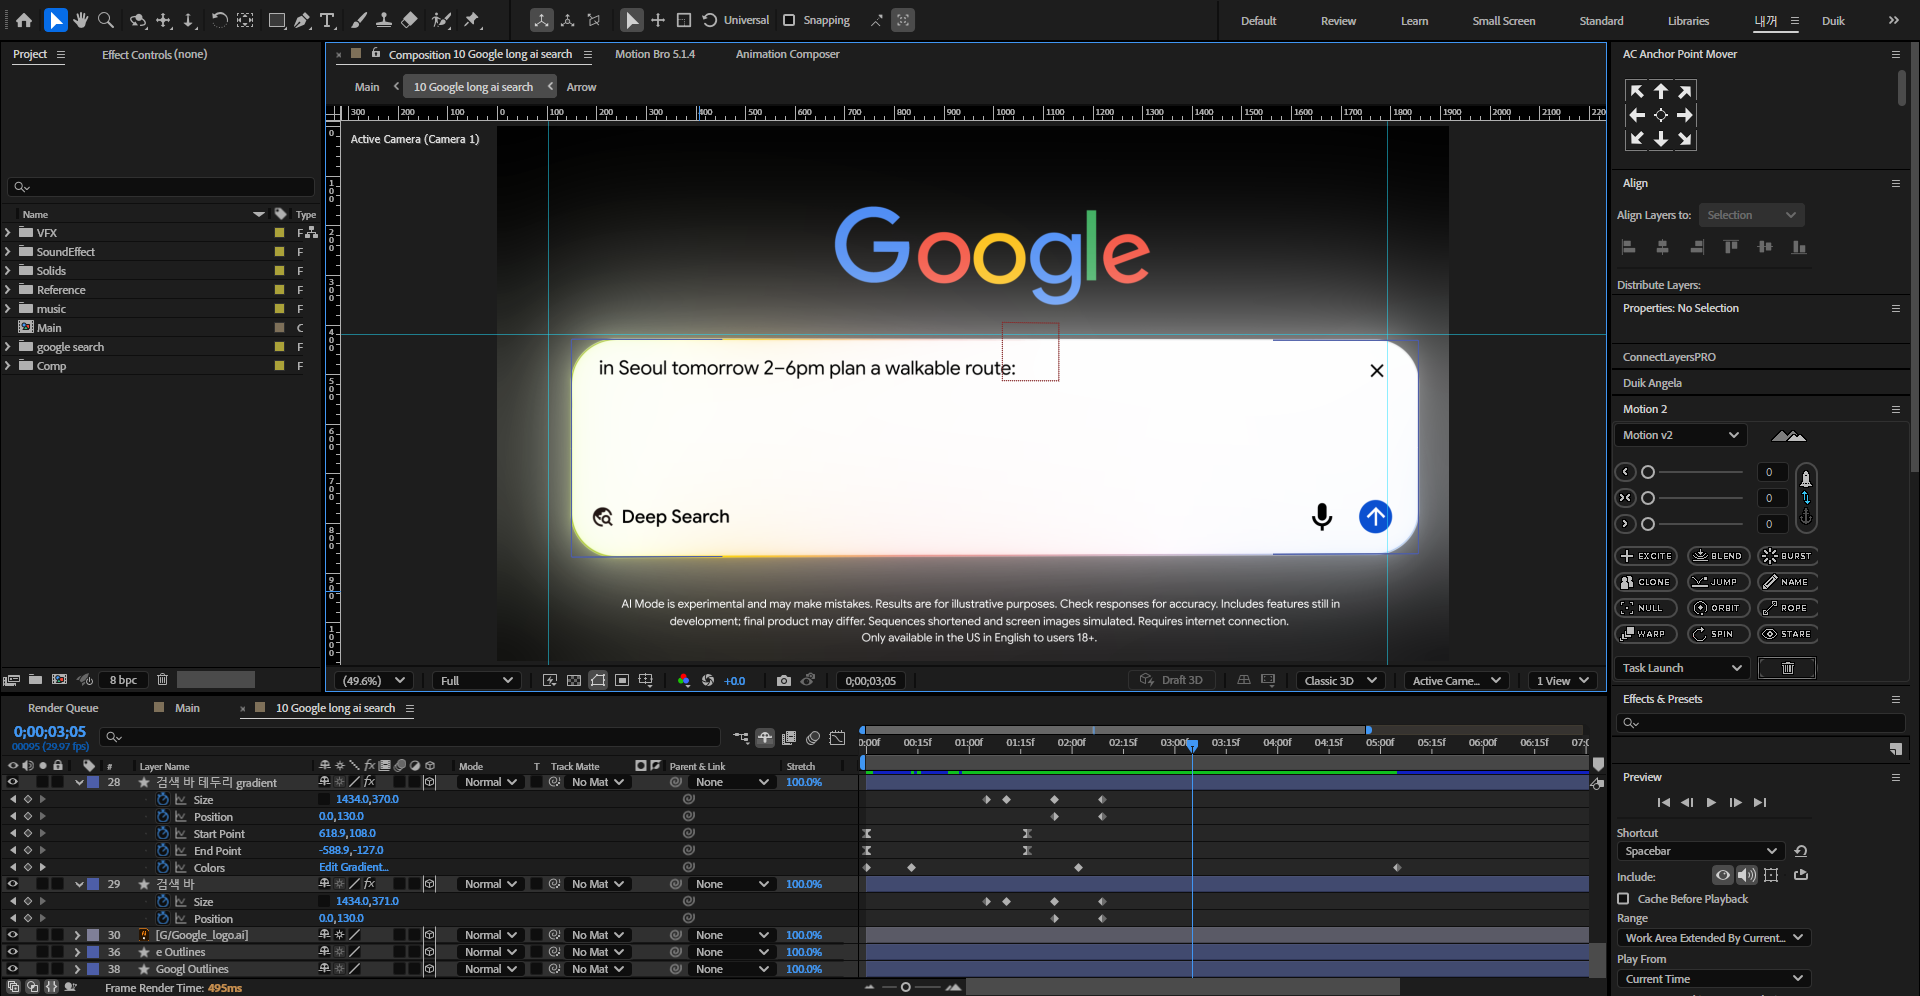Click the first Motion 2 slider handle

(x=1648, y=472)
